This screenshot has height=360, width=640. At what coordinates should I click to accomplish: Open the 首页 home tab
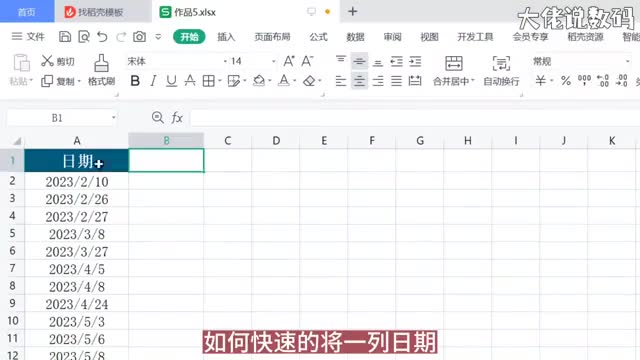tap(27, 12)
